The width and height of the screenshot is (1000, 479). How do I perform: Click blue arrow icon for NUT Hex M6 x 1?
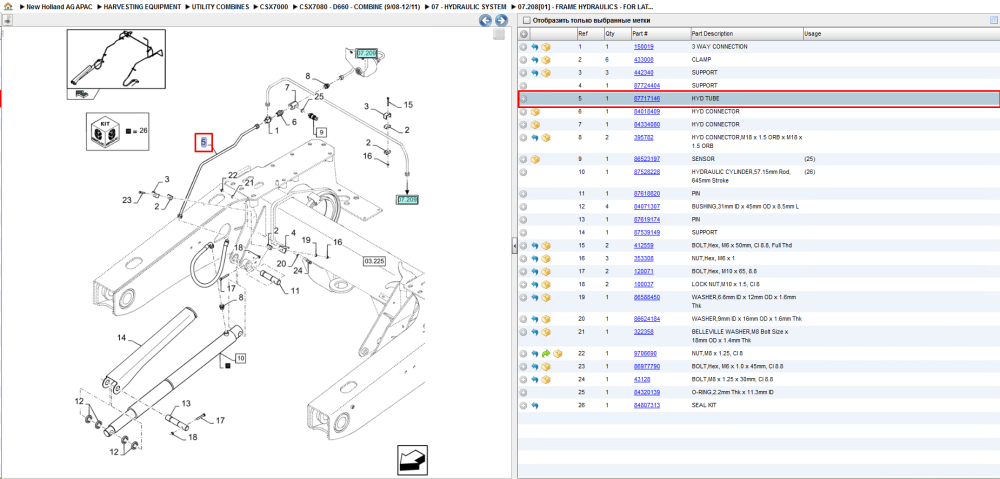tap(535, 258)
